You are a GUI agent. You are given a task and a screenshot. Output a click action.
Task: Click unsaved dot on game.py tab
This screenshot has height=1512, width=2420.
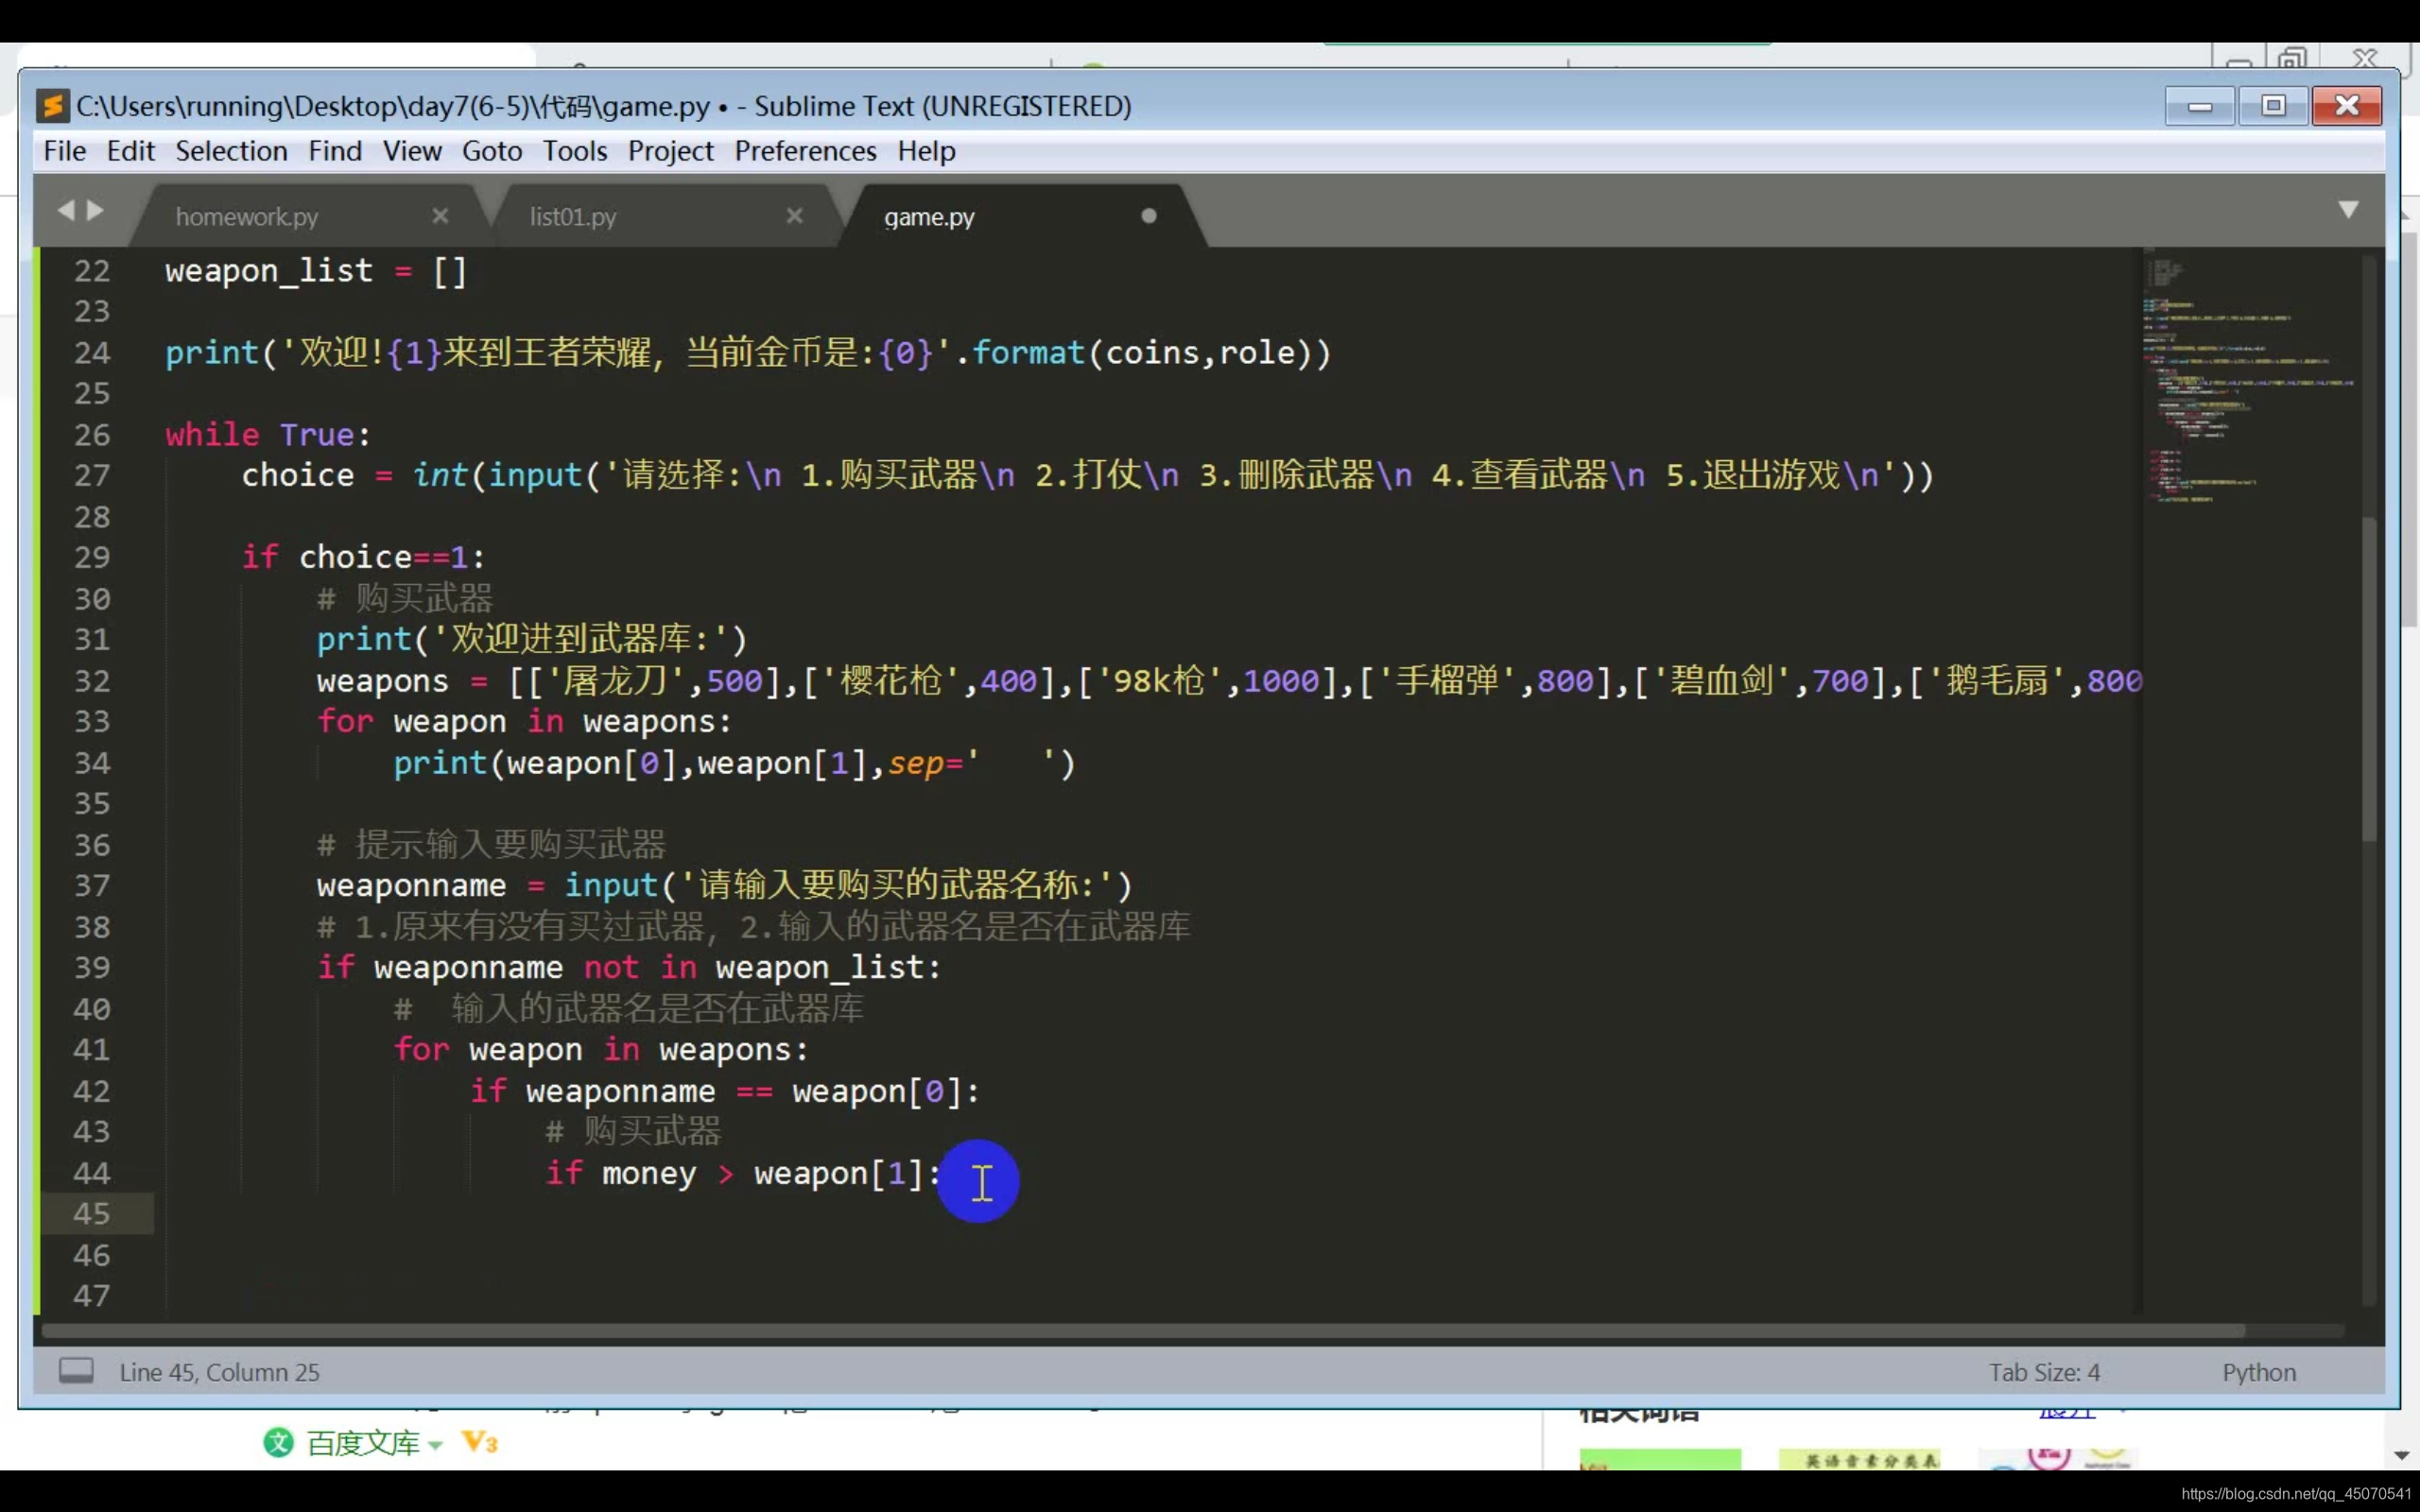(1149, 216)
